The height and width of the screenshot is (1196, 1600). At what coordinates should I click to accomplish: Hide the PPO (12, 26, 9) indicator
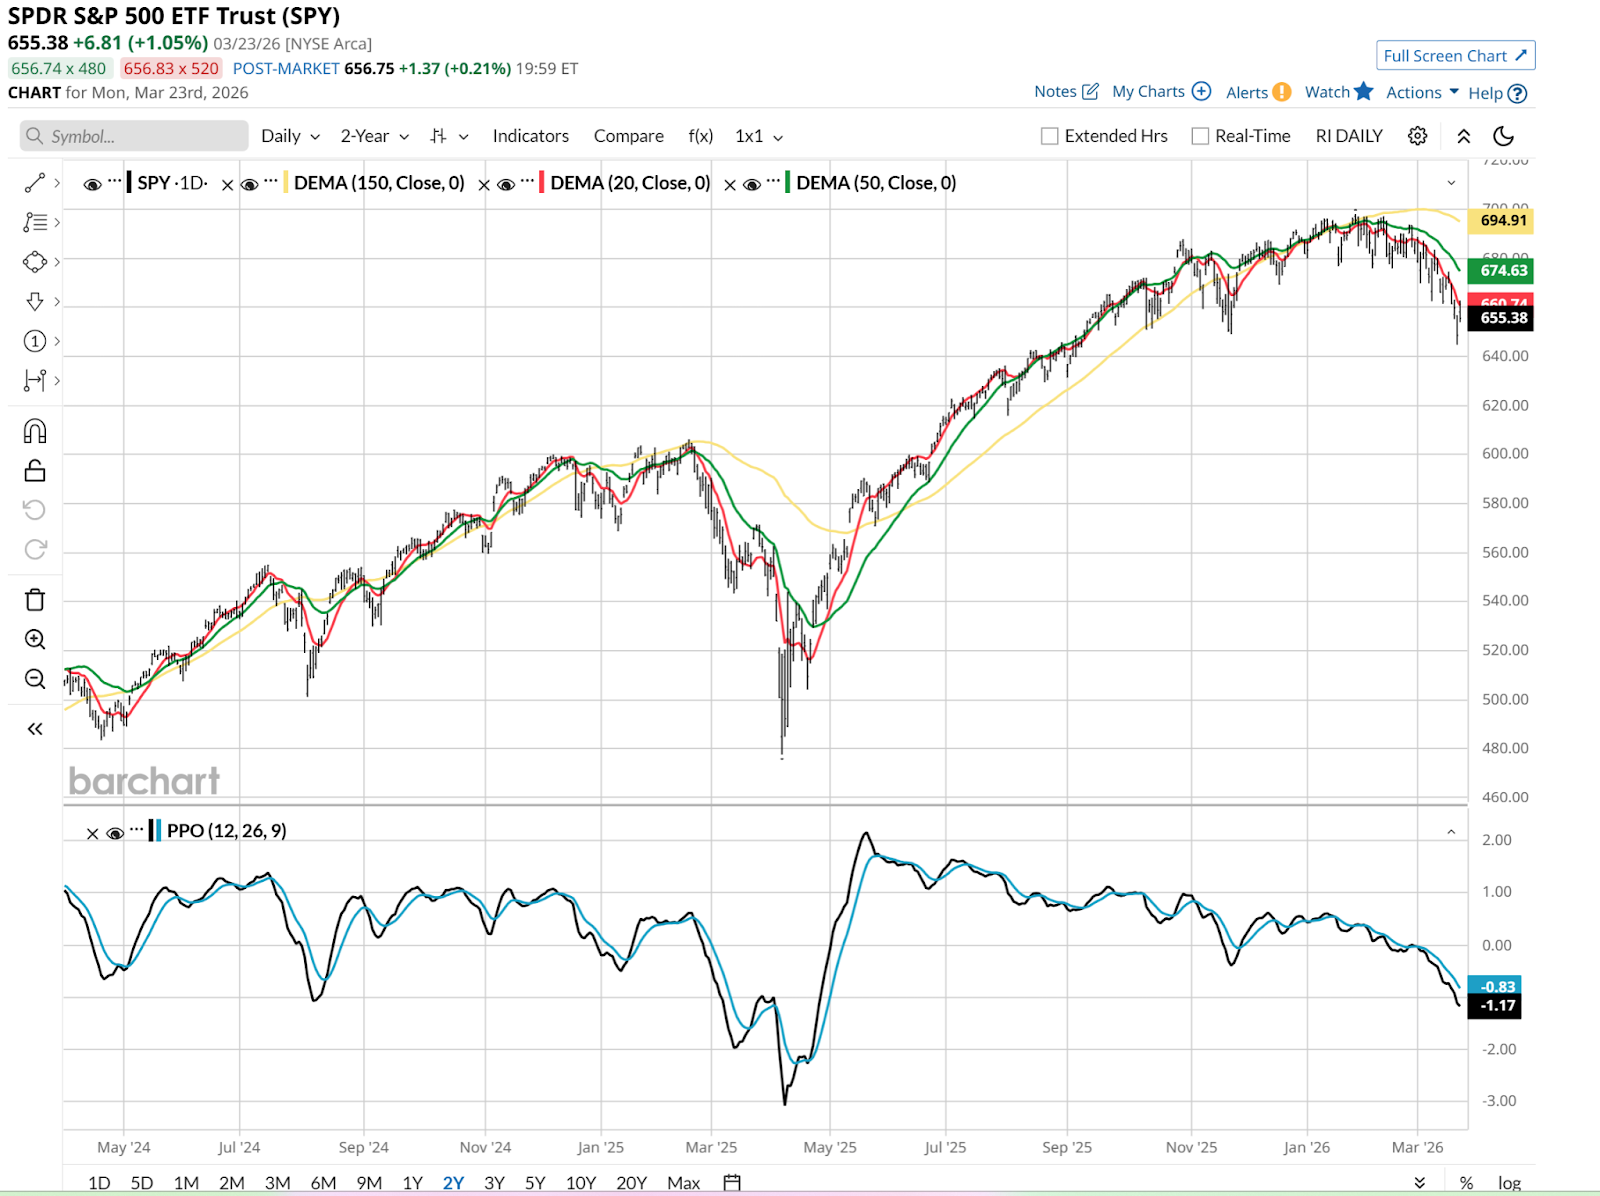[x=115, y=834]
